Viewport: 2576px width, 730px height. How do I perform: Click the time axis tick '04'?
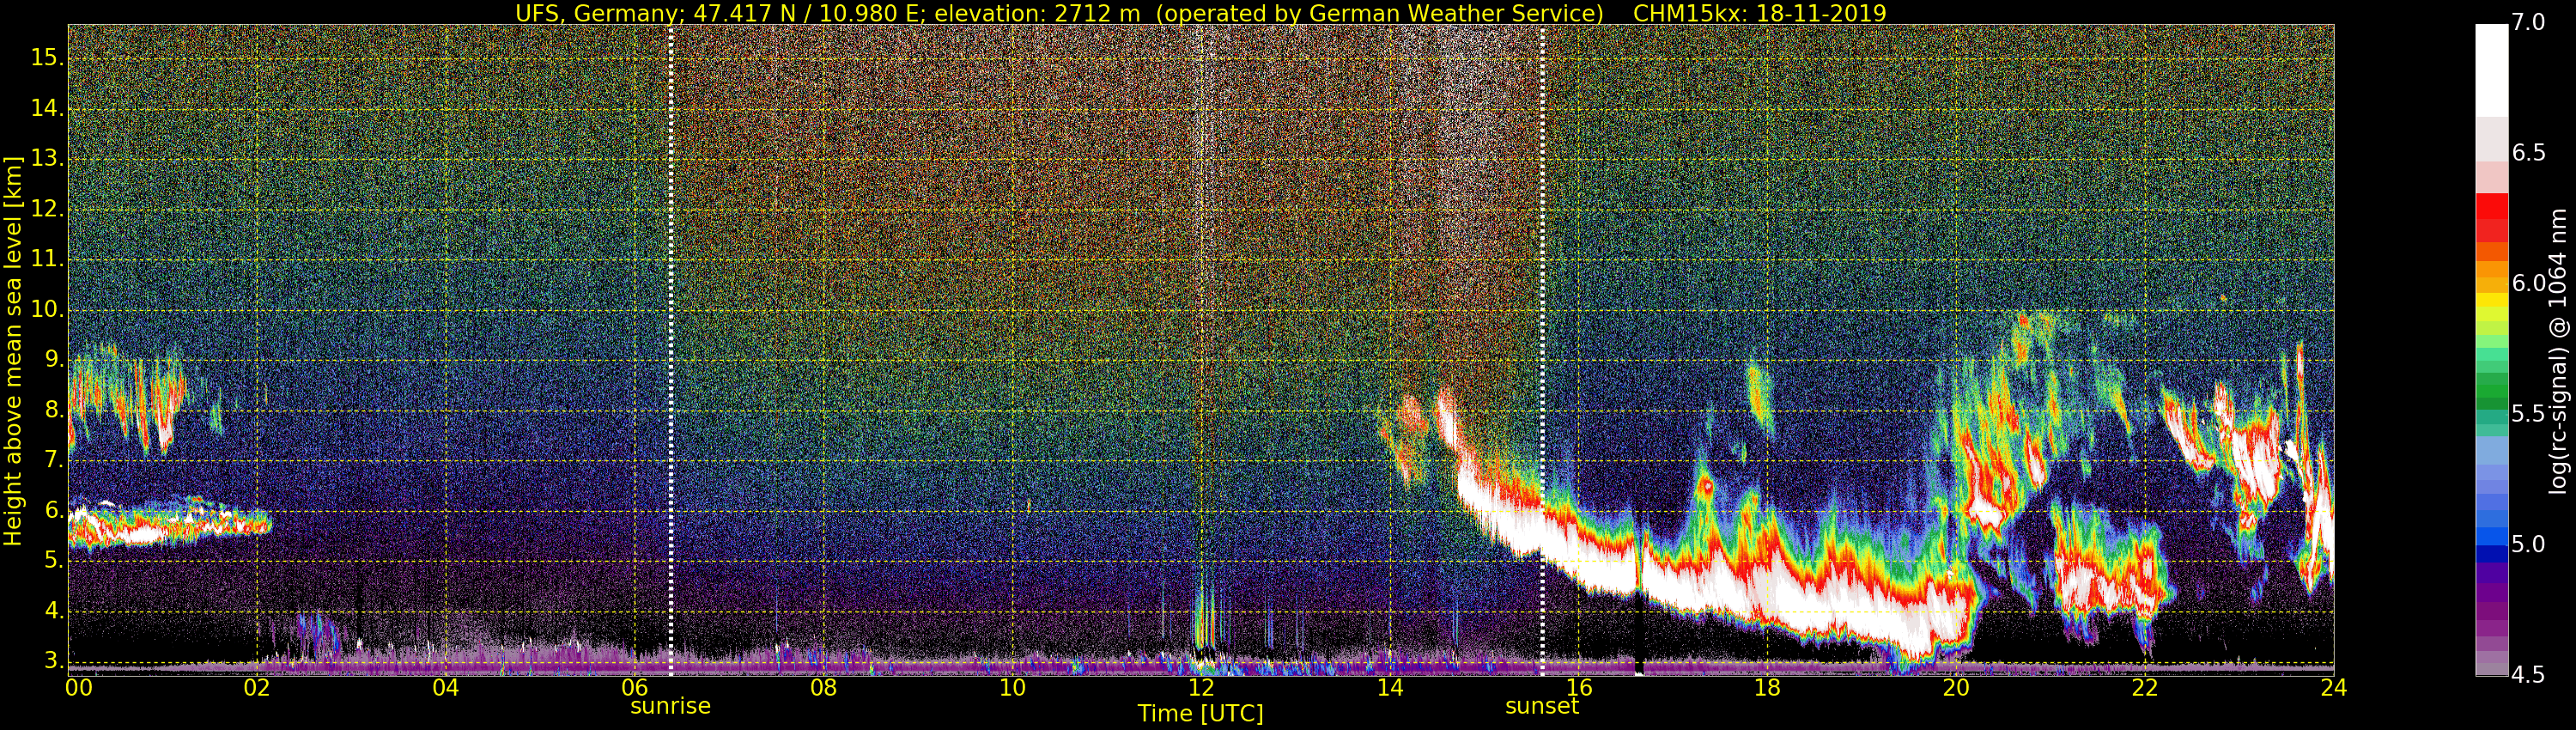click(446, 687)
